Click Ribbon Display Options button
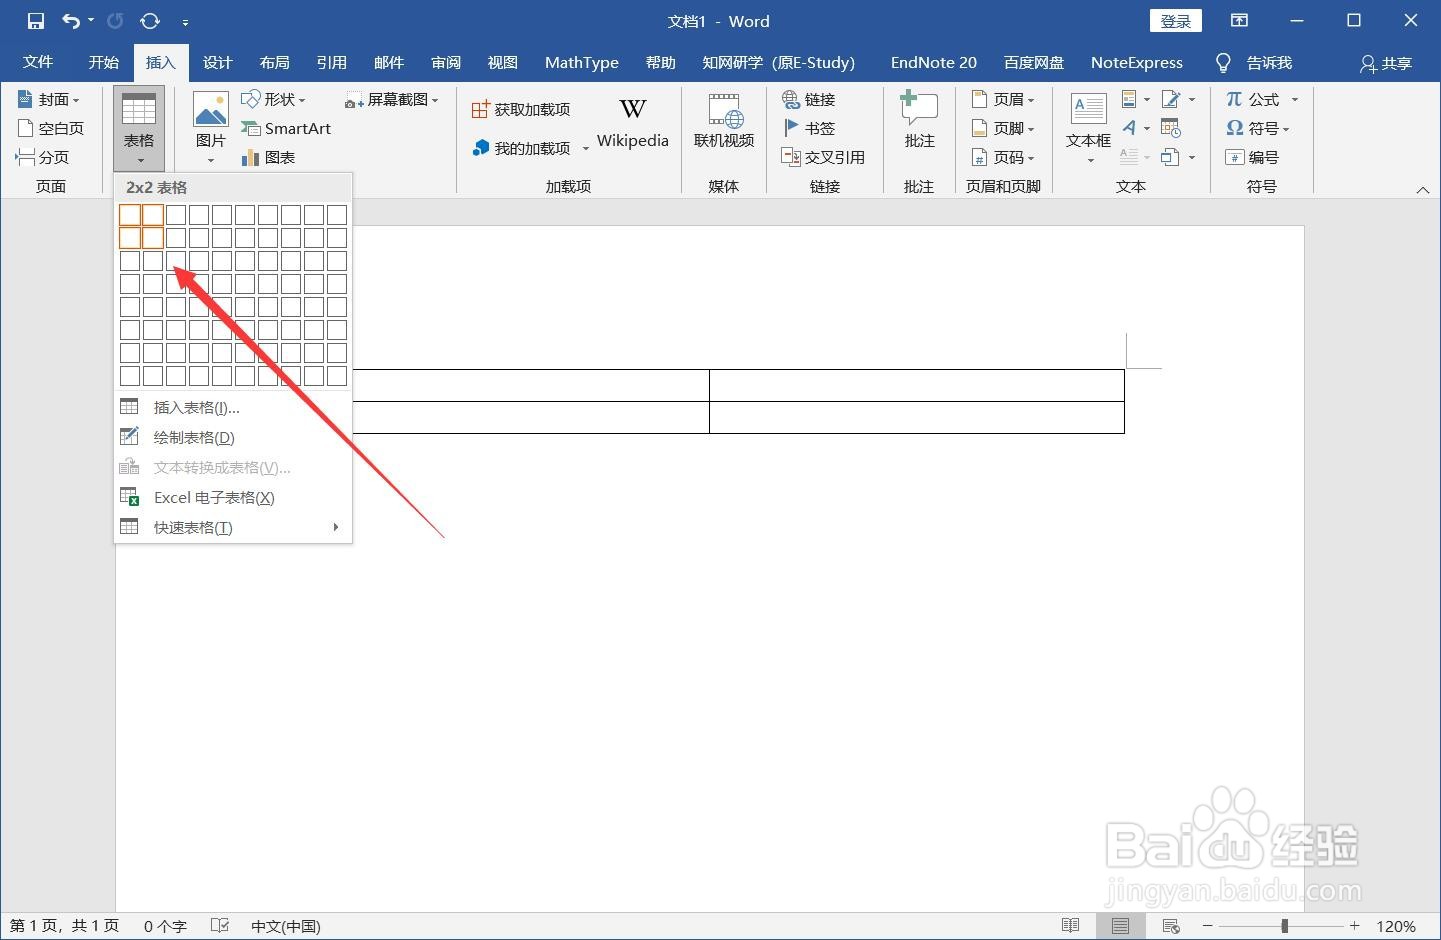This screenshot has height=940, width=1441. click(x=1239, y=21)
